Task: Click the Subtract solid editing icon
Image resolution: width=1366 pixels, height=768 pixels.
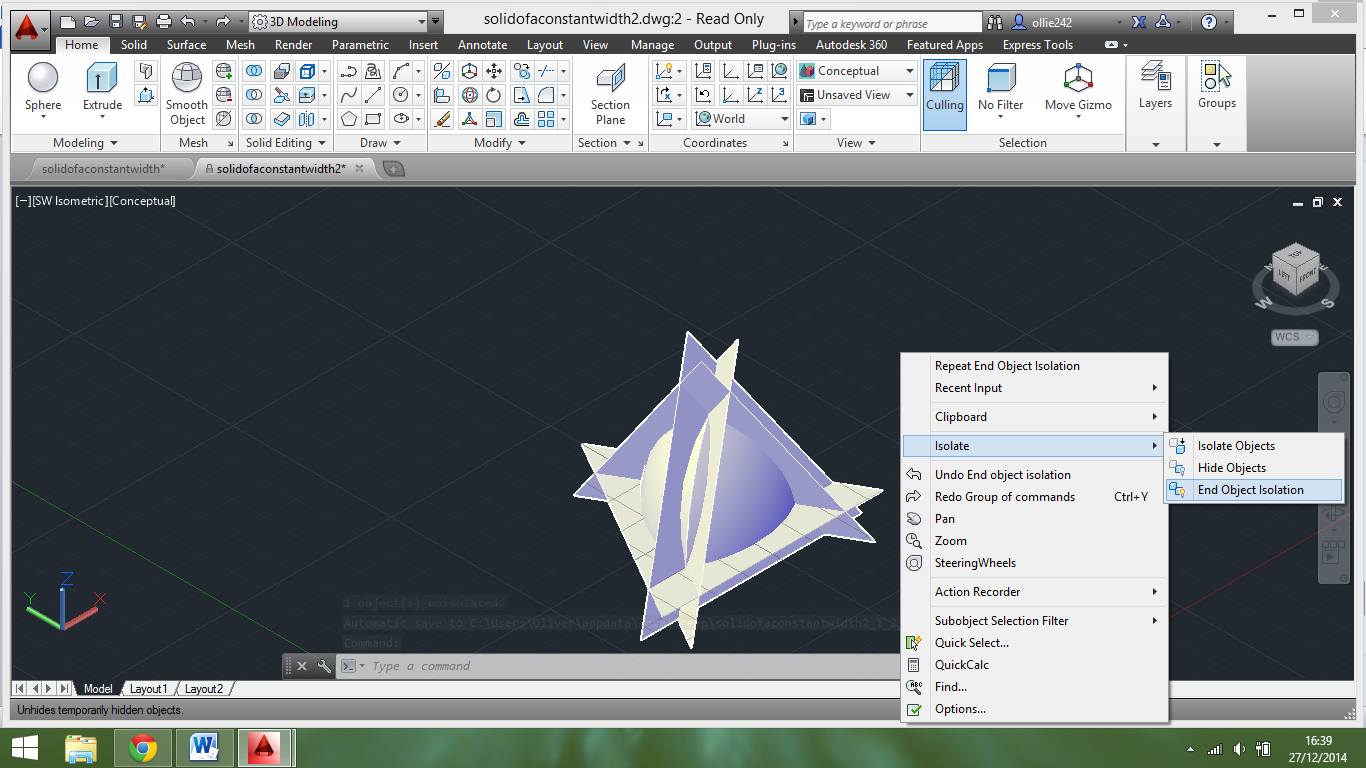Action: pos(255,95)
